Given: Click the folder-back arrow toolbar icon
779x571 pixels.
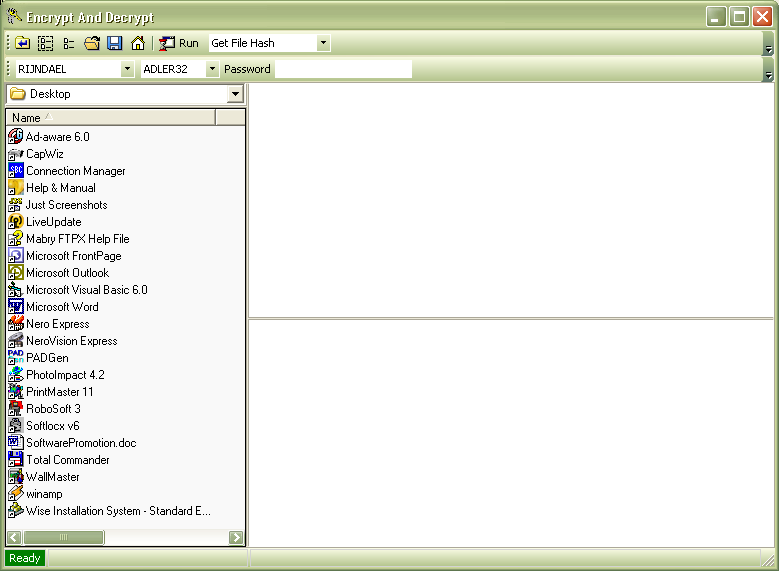Looking at the screenshot, I should point(22,43).
